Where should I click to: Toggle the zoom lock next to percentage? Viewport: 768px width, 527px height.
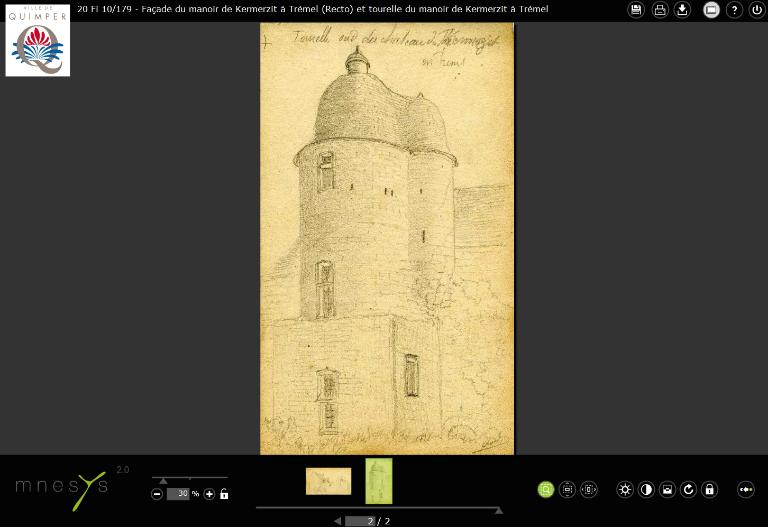[x=224, y=494]
